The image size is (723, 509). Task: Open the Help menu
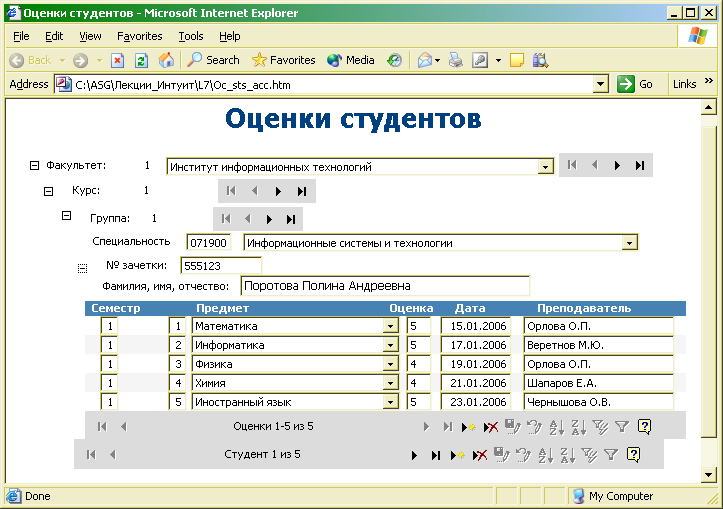pos(230,36)
